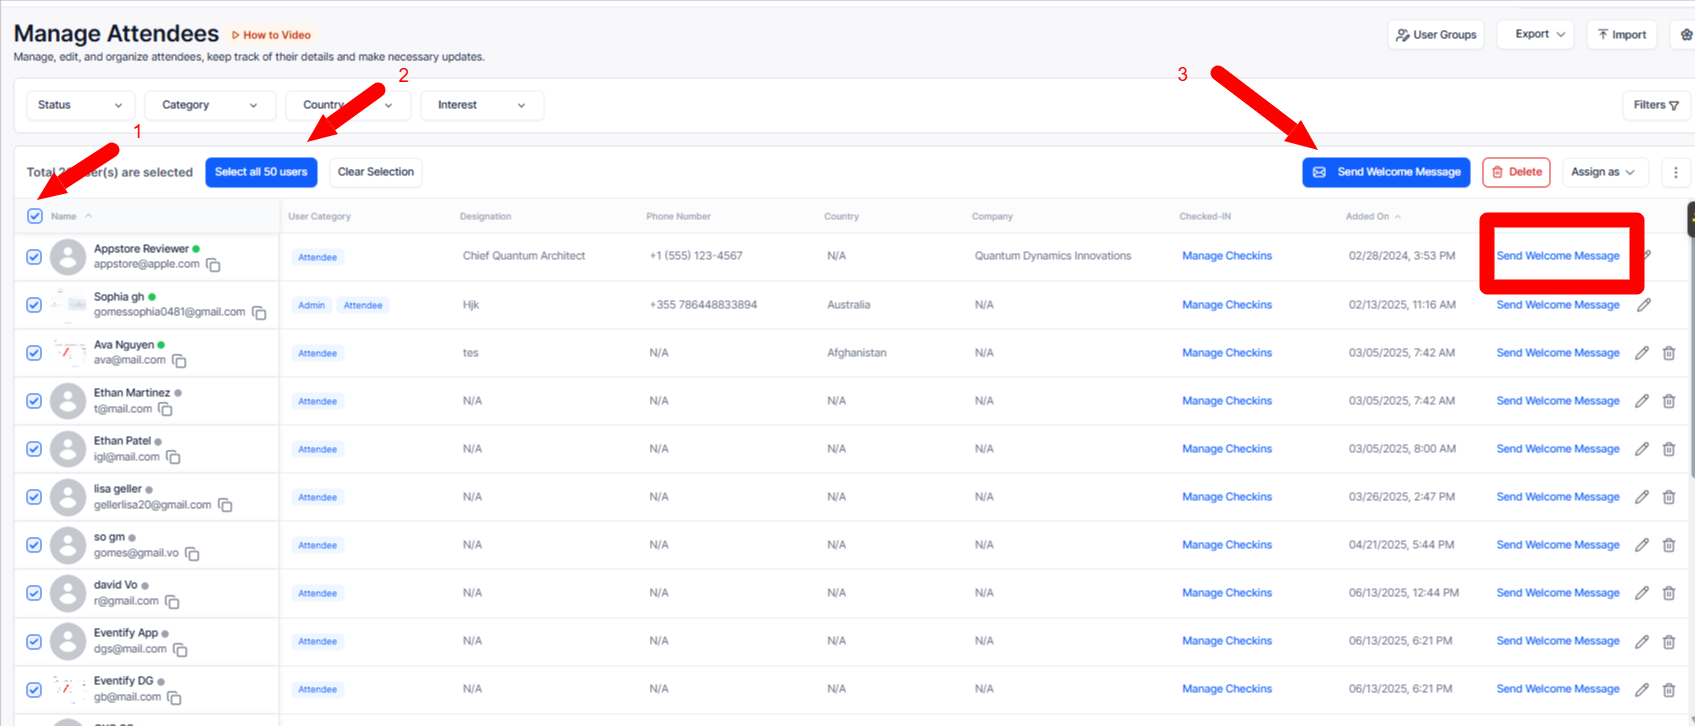Uncheck the Appstore Reviewer row checkbox

34,257
